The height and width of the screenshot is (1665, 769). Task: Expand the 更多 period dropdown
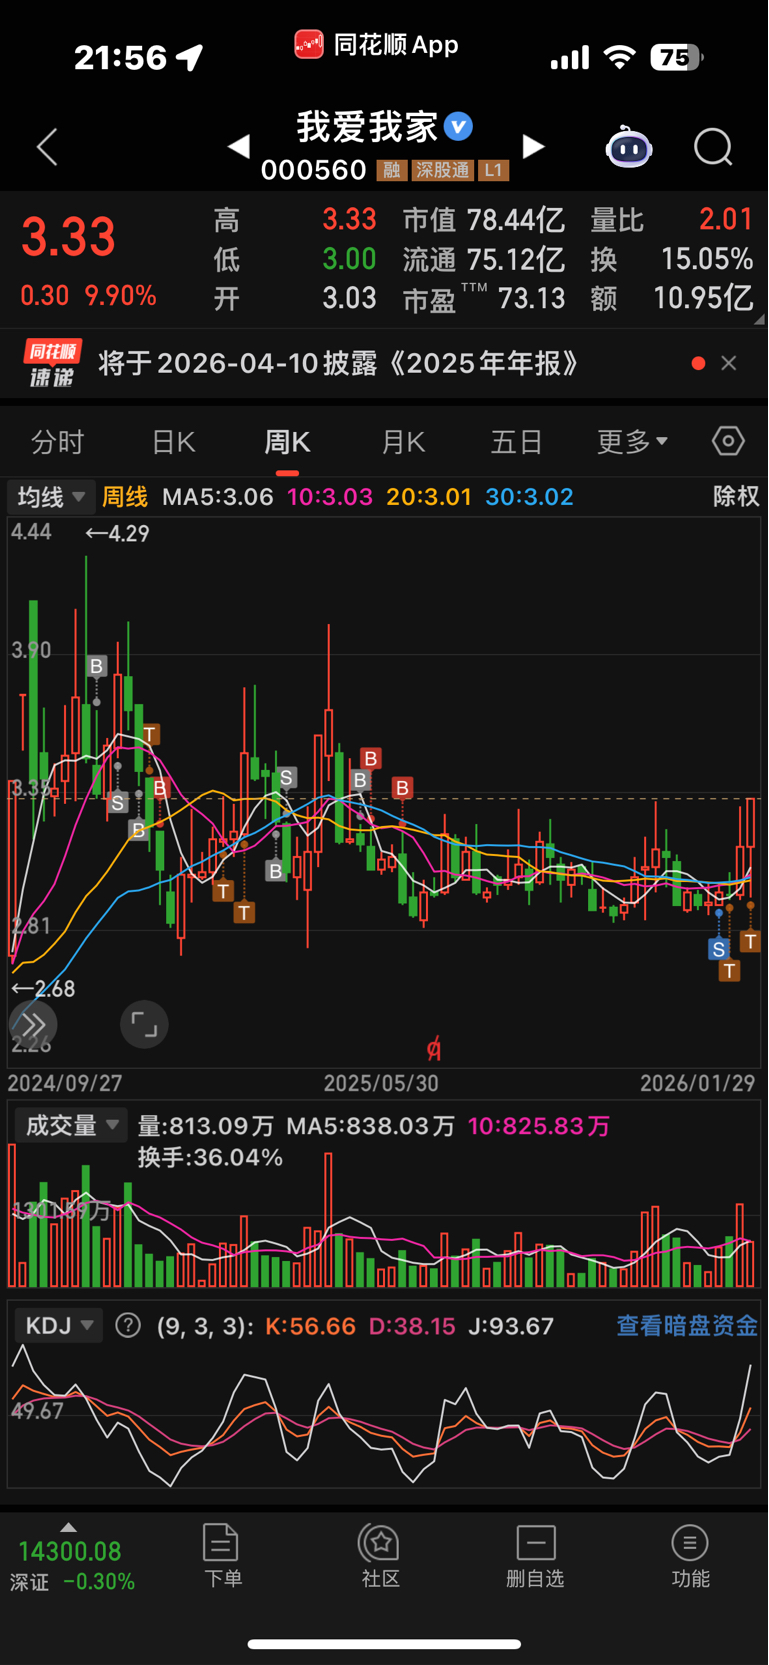point(632,442)
